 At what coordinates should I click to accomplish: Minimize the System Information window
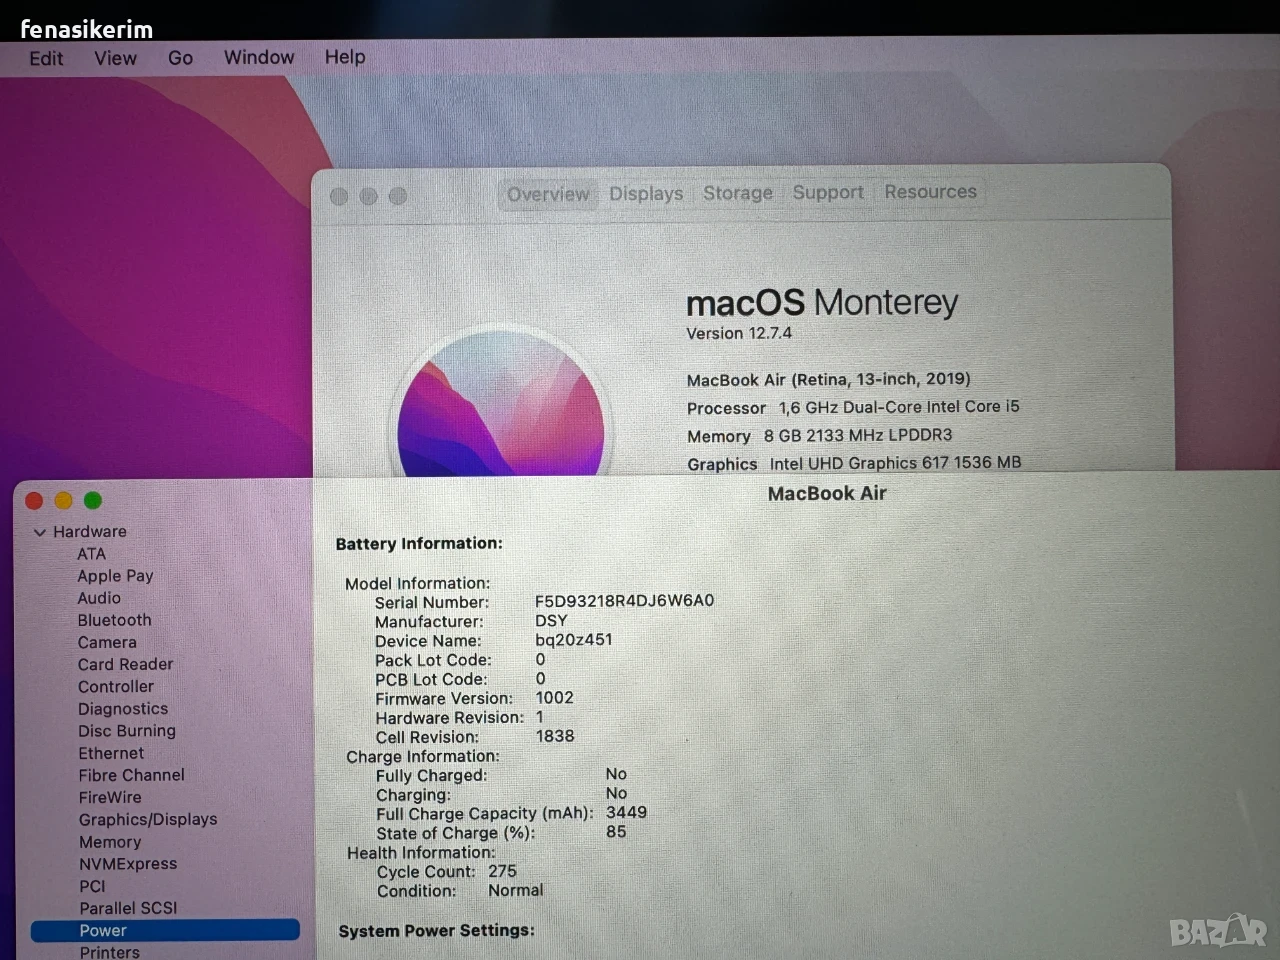(63, 500)
